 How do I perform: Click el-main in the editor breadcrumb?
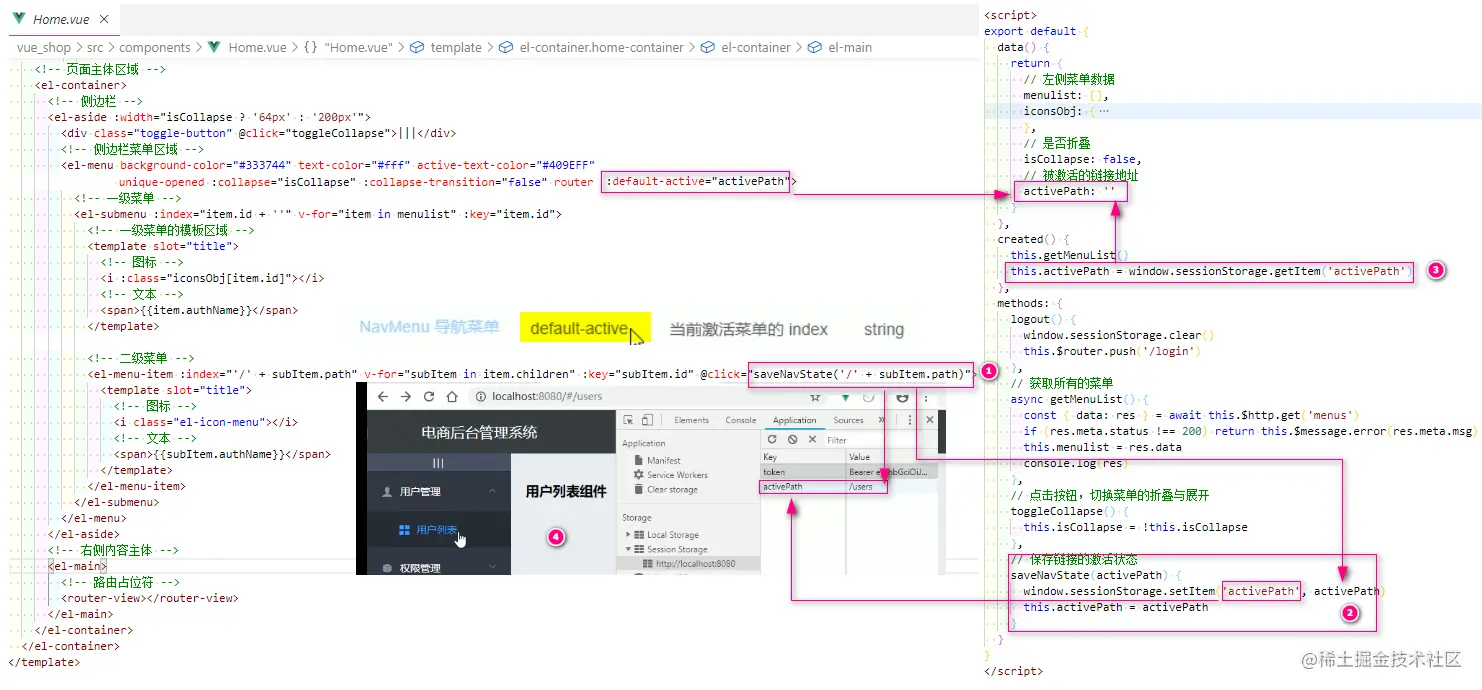tap(849, 47)
